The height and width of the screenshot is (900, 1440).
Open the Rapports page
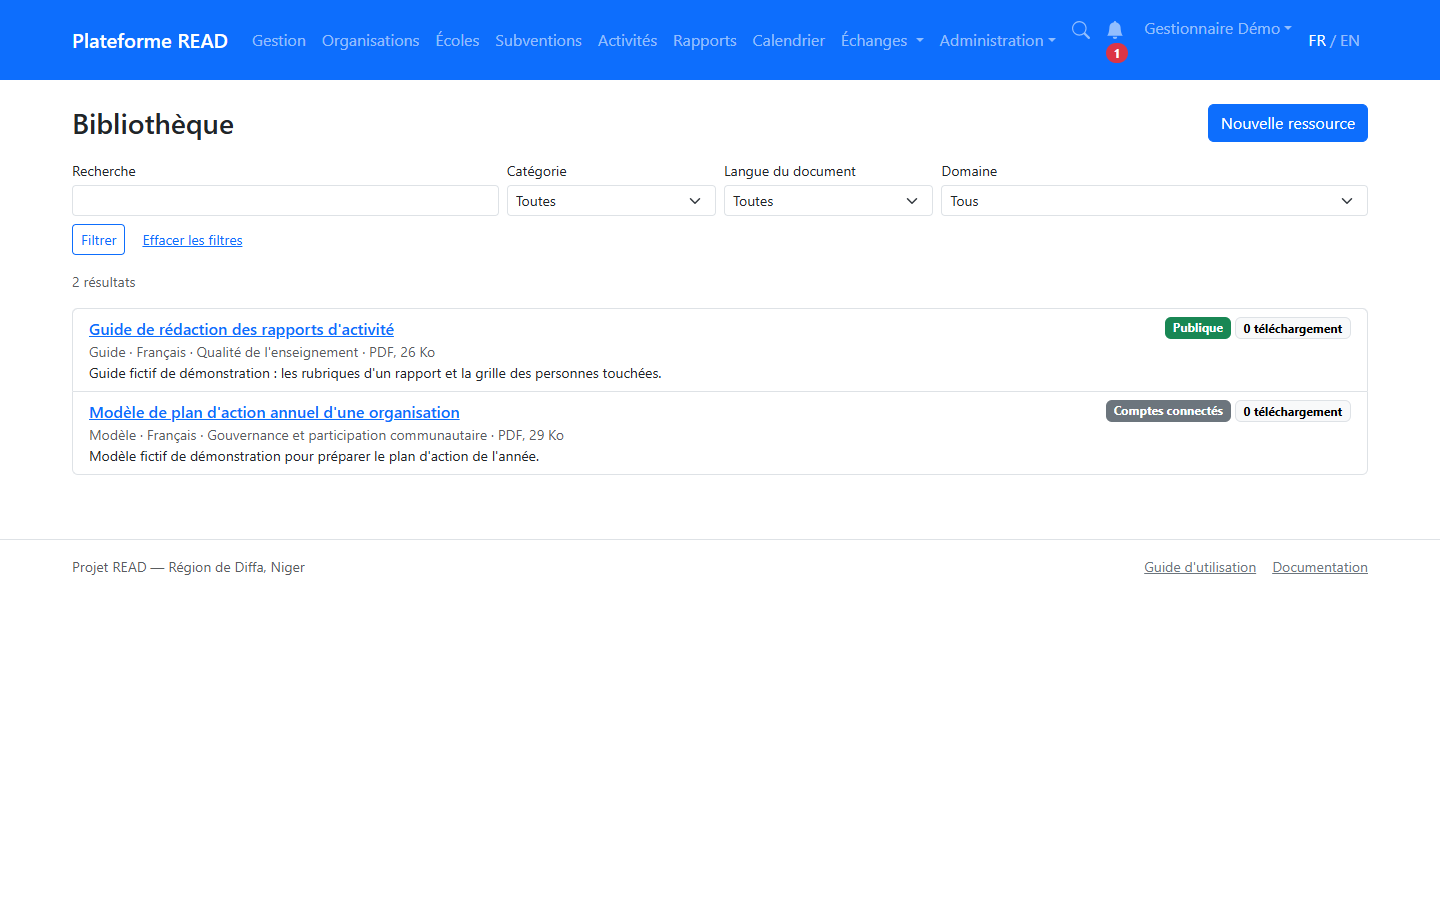point(705,41)
